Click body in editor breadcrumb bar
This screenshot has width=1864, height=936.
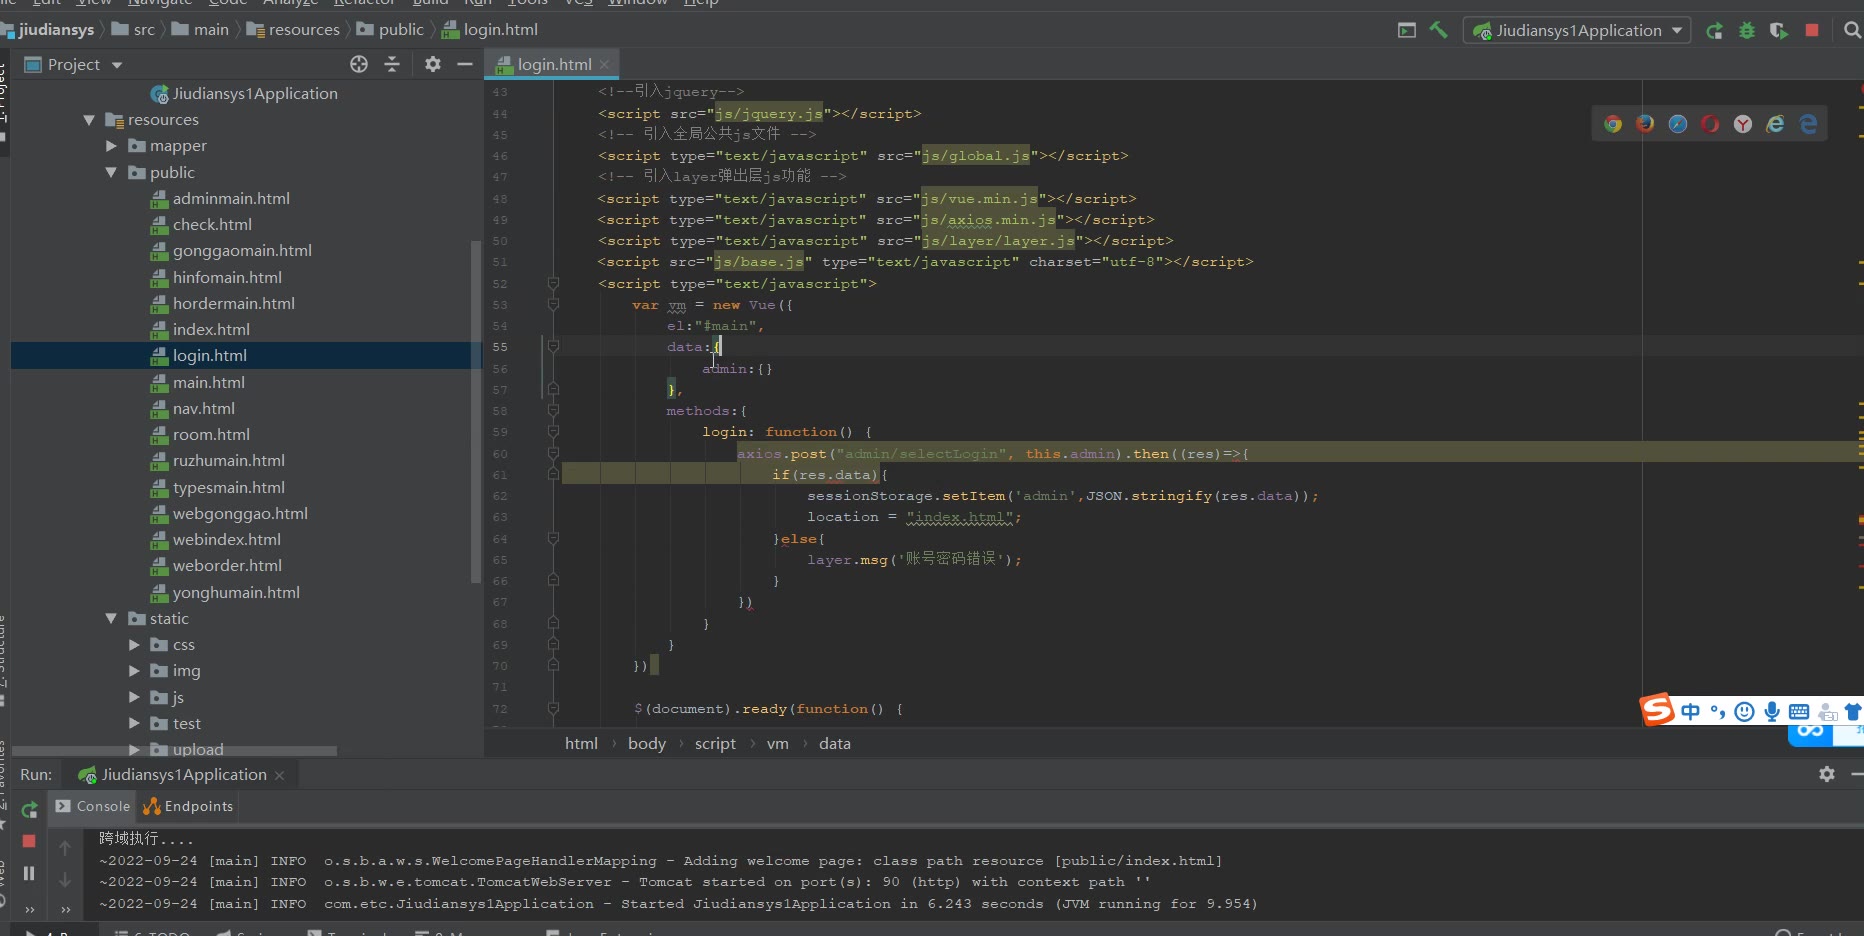click(646, 743)
